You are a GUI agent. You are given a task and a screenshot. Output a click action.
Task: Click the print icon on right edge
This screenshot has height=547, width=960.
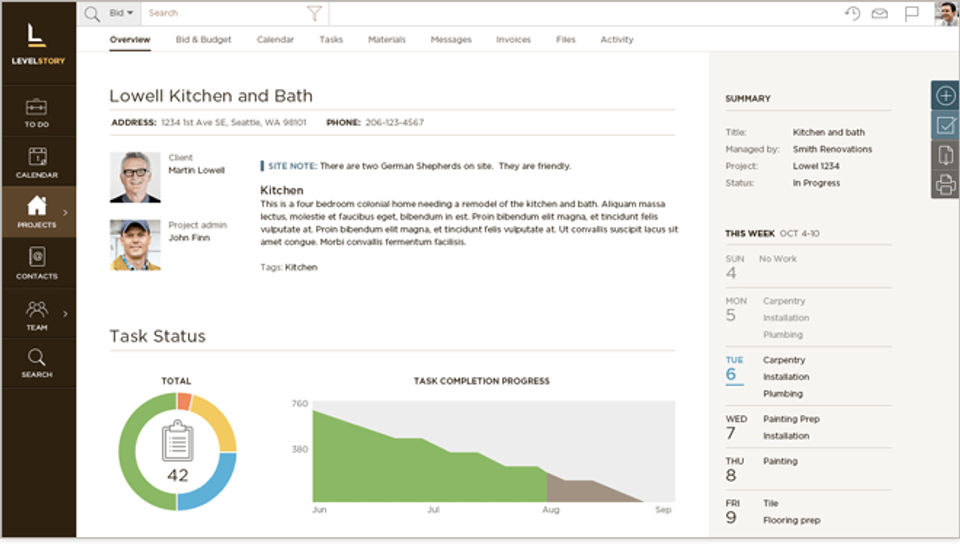click(945, 184)
